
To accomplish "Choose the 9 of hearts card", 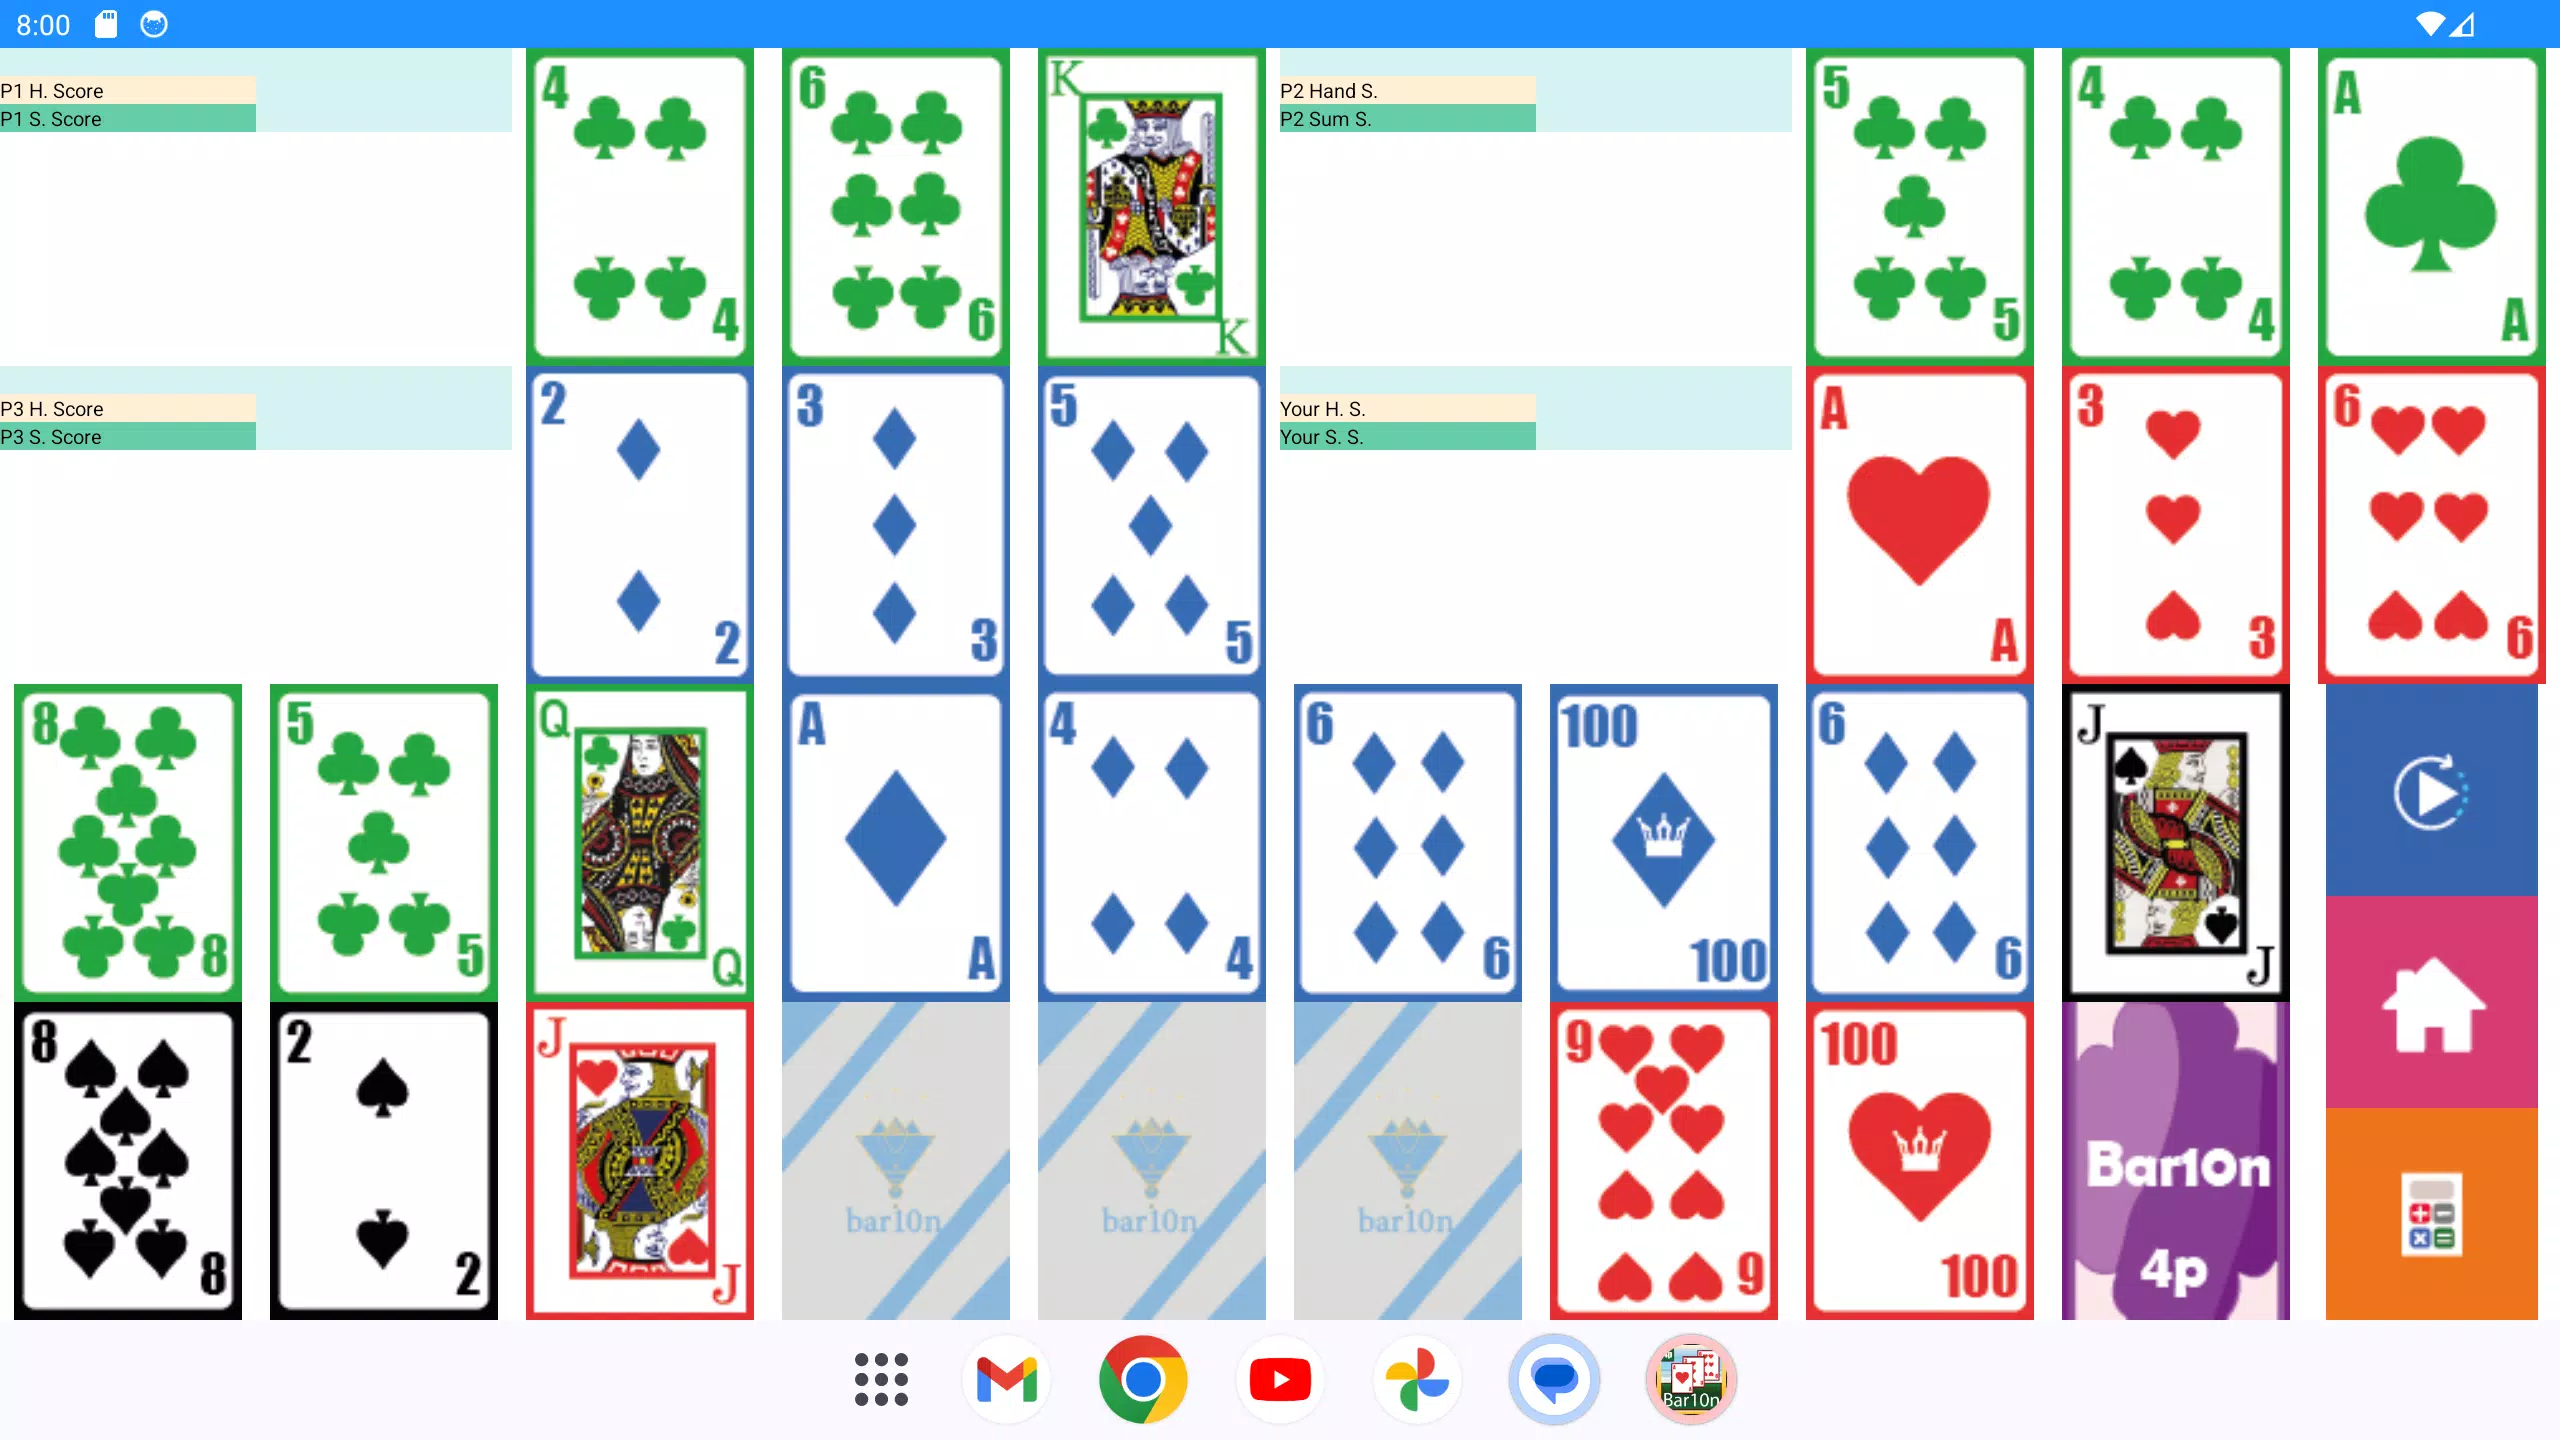I will pyautogui.click(x=1663, y=1161).
